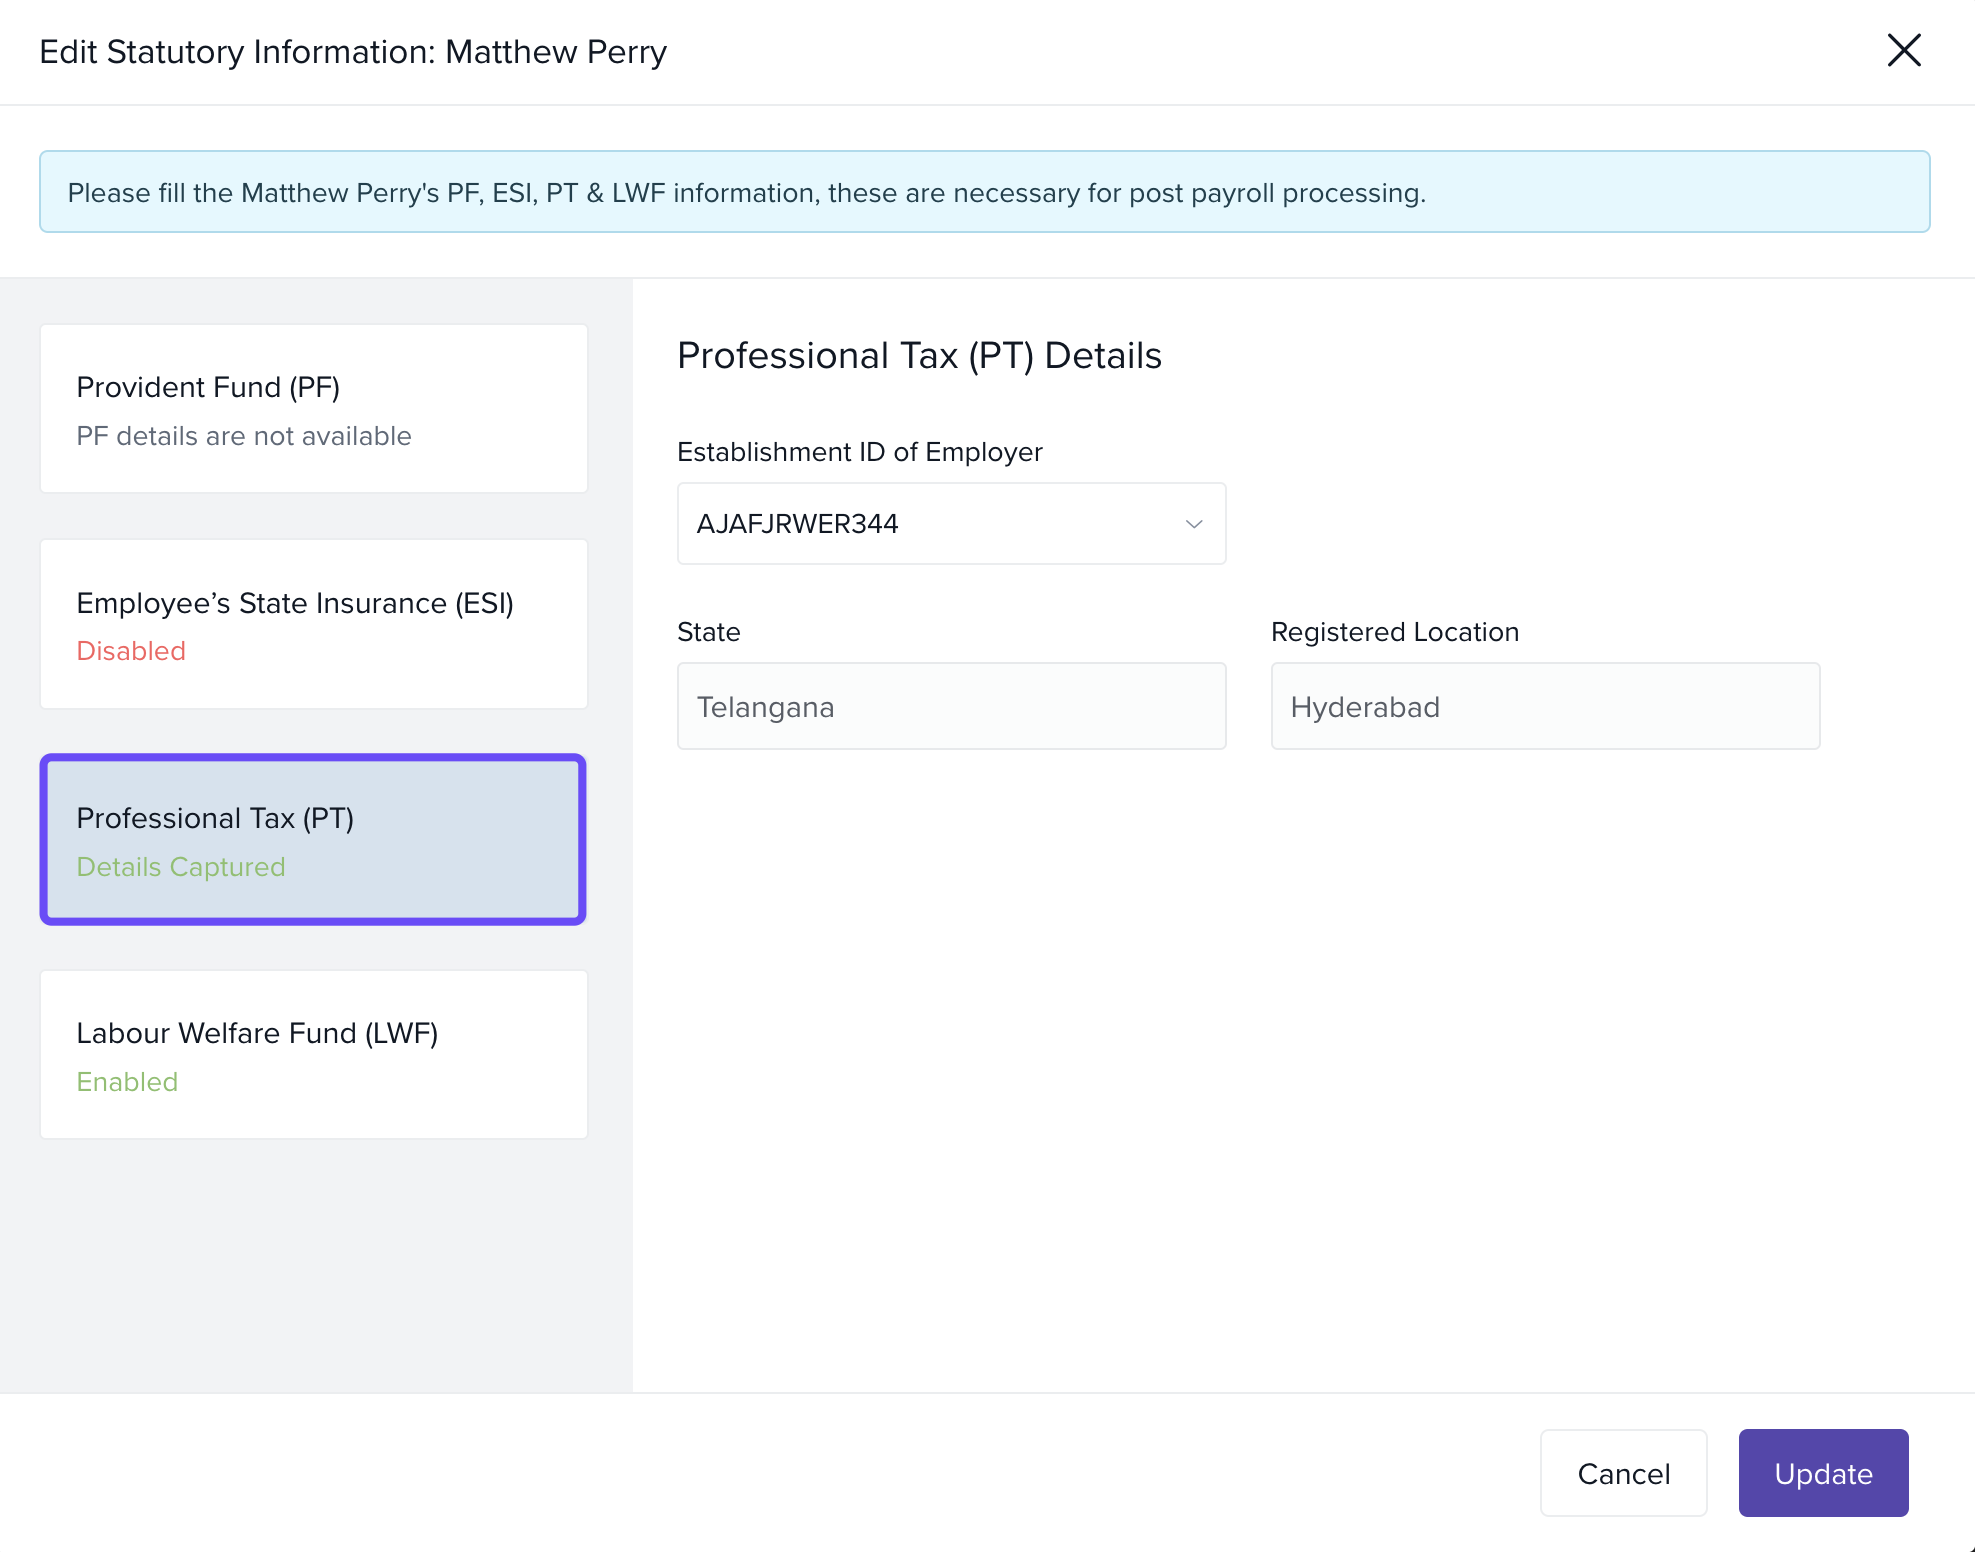Click the Telangana State field

(951, 706)
